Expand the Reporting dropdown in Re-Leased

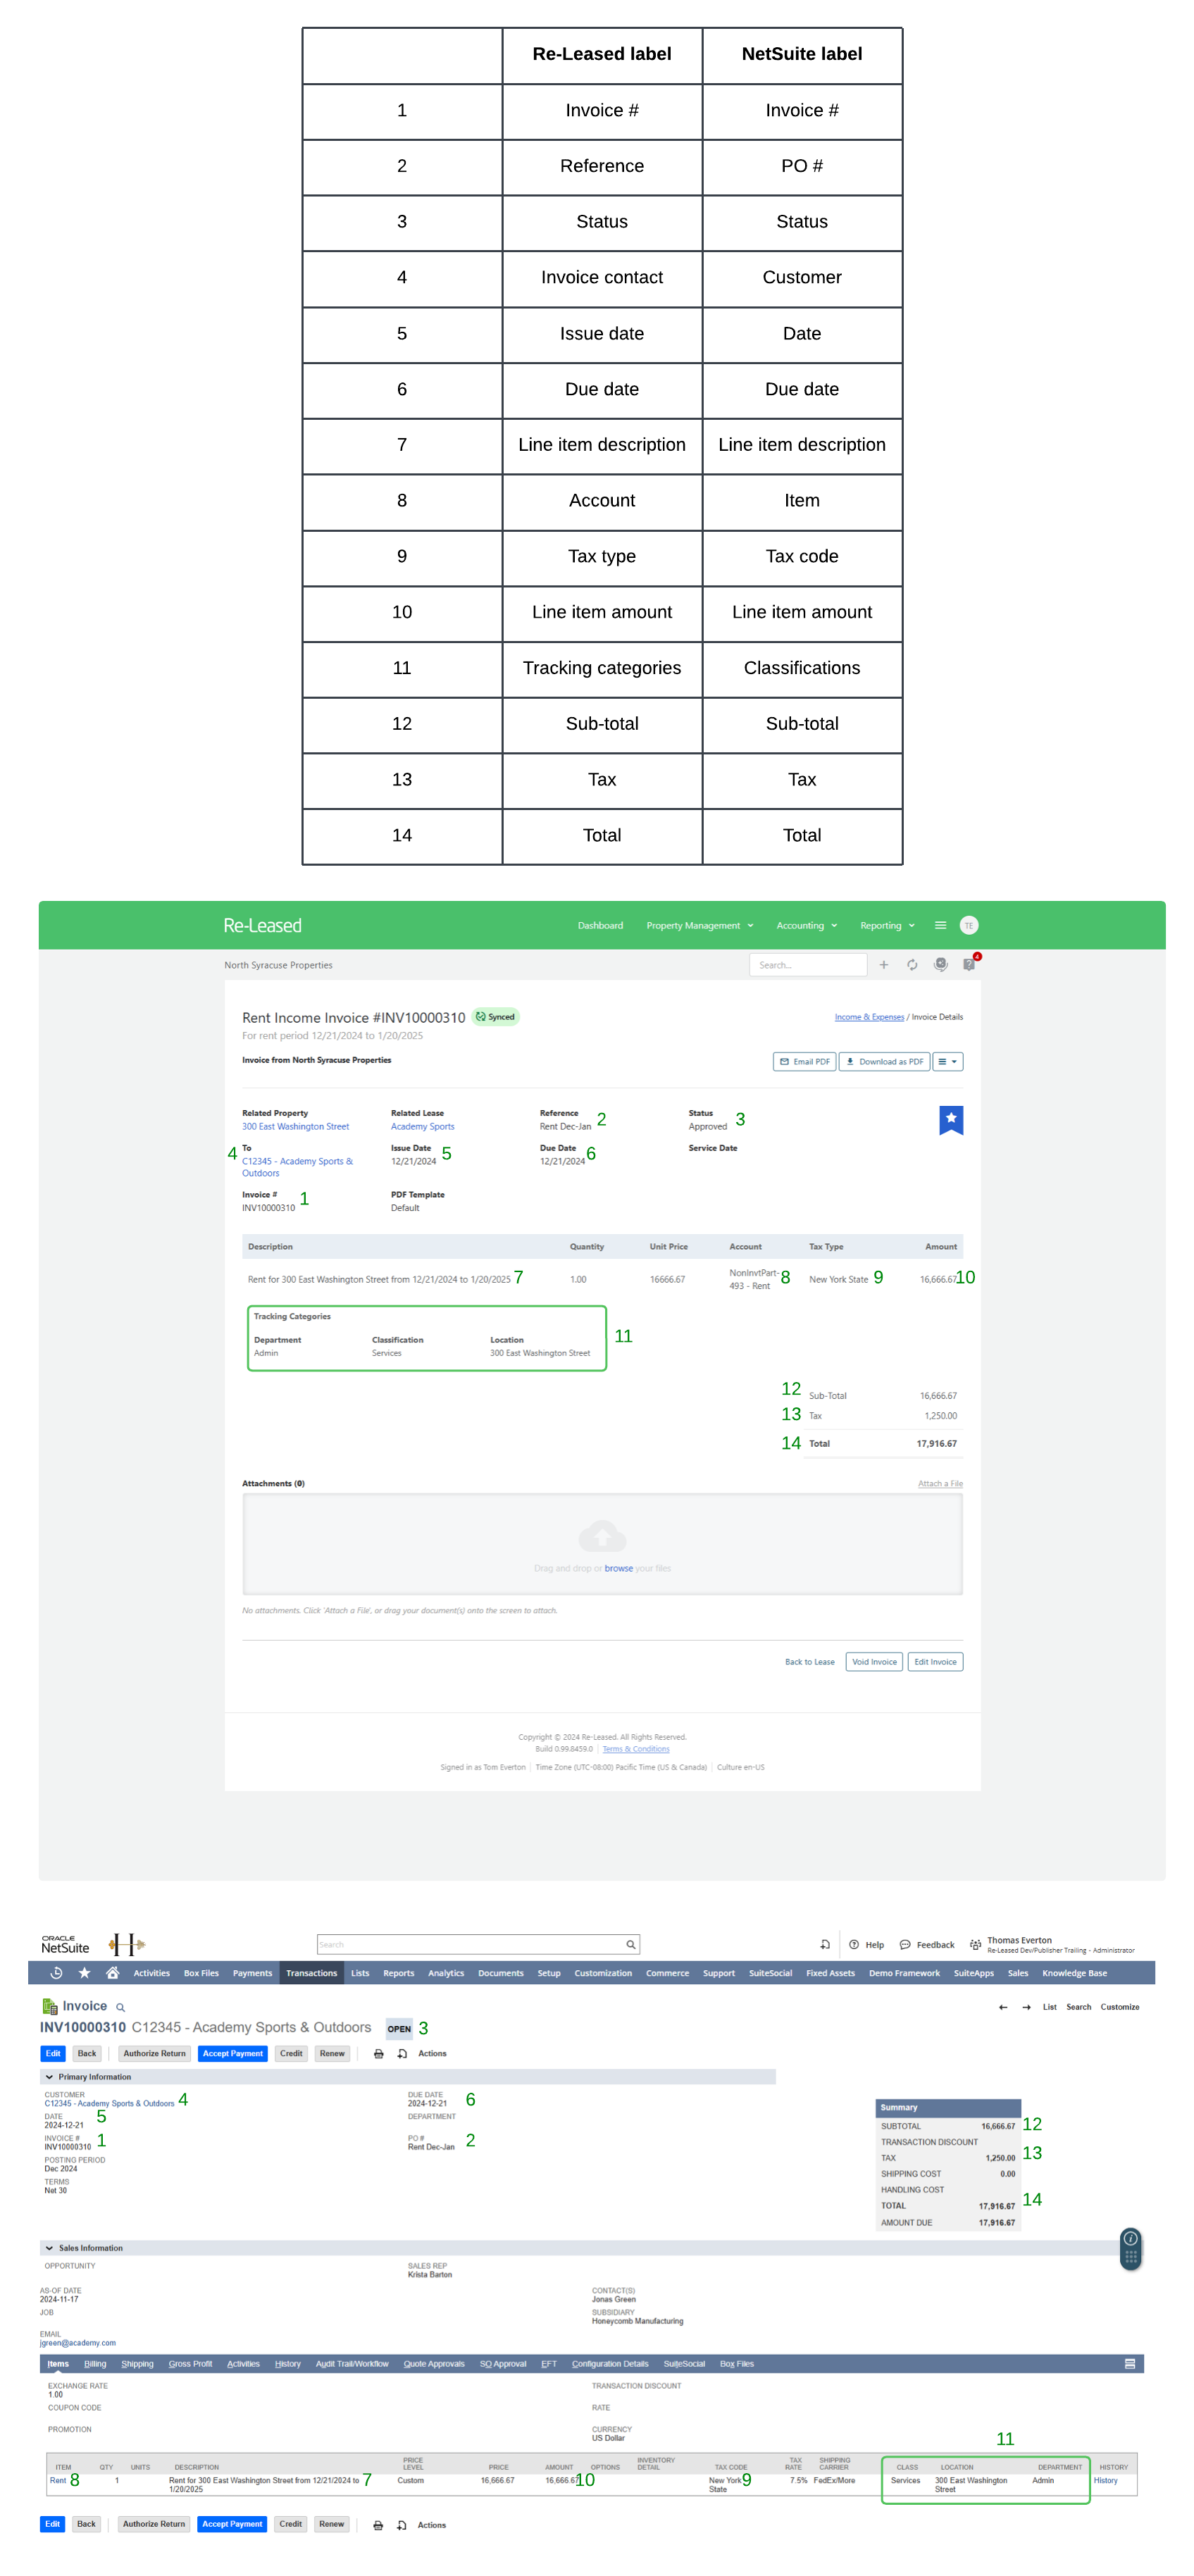(x=887, y=925)
